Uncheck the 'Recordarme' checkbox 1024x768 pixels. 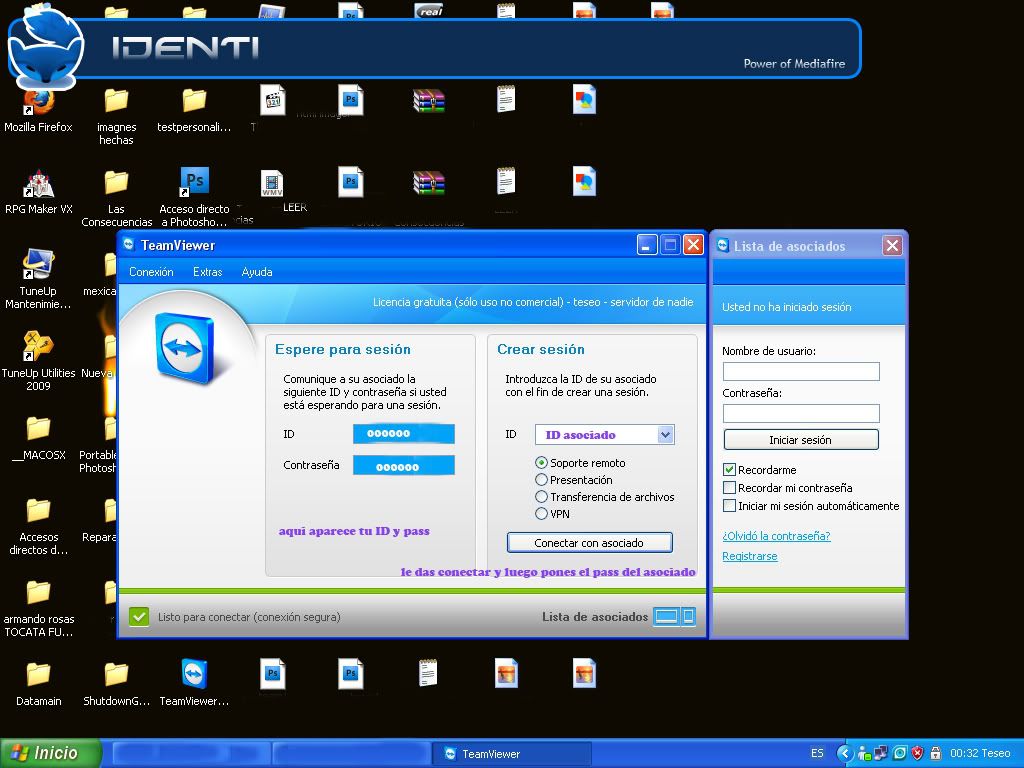click(729, 470)
